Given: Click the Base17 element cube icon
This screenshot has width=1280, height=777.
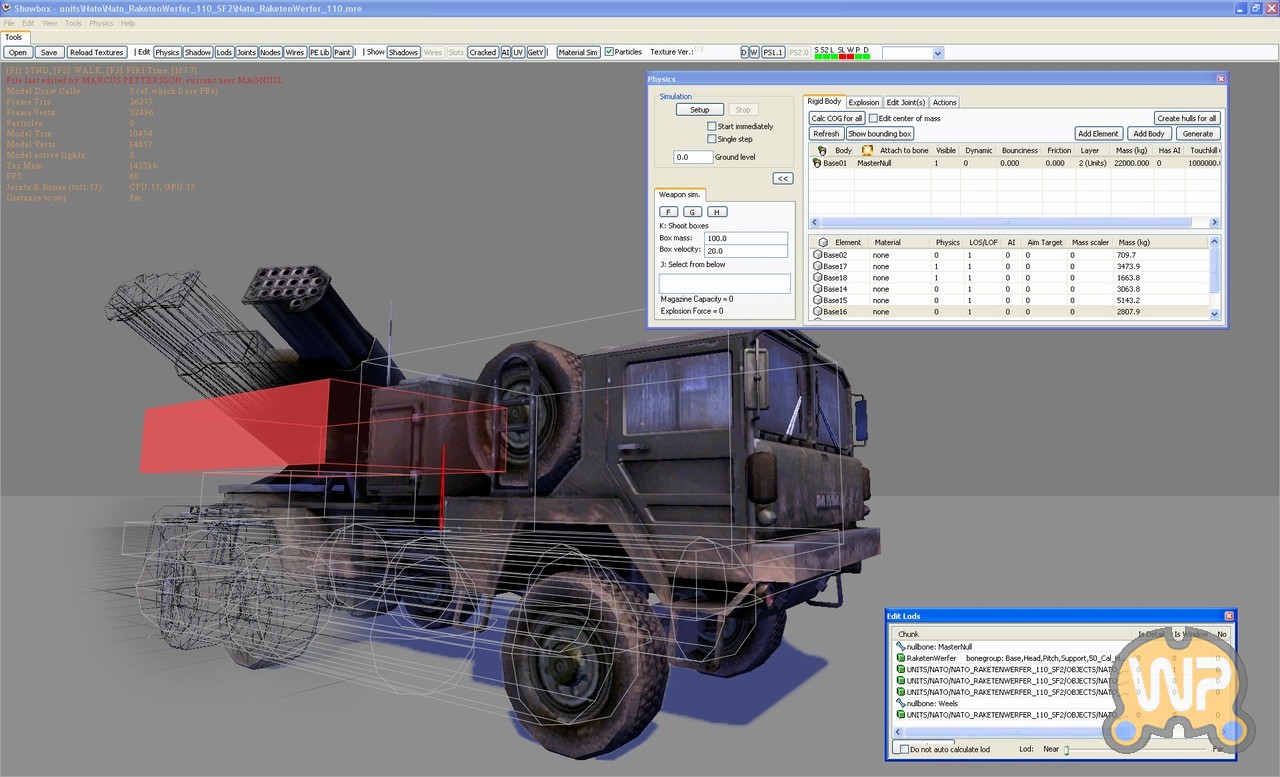Looking at the screenshot, I should (817, 267).
